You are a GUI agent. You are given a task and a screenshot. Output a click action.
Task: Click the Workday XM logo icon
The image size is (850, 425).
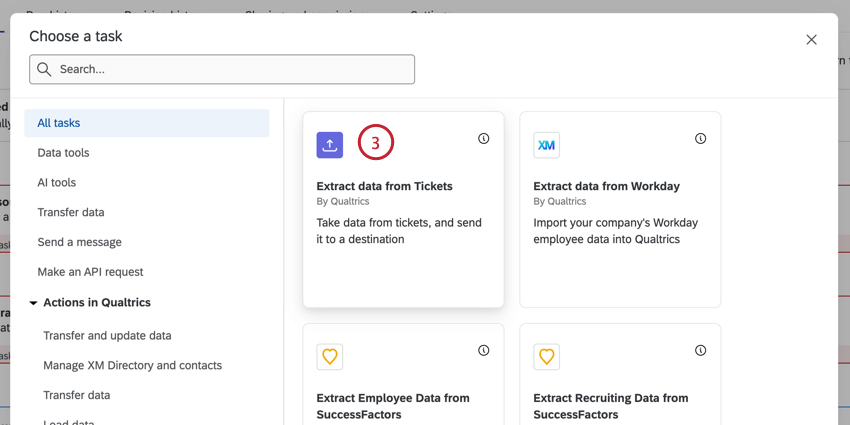pos(546,145)
